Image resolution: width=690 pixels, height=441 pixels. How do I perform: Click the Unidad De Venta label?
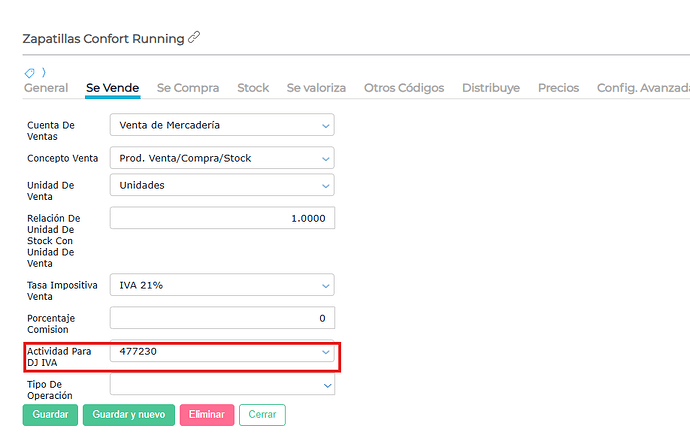click(51, 191)
